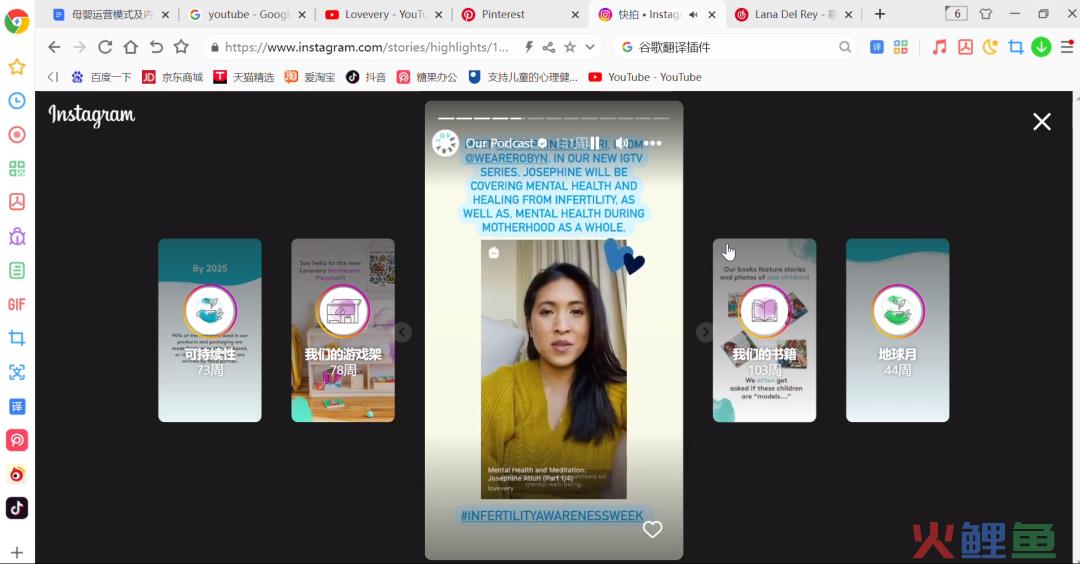Screen dimensions: 1080x564
Task: Click the lightning speed mode icon
Action: pos(528,47)
